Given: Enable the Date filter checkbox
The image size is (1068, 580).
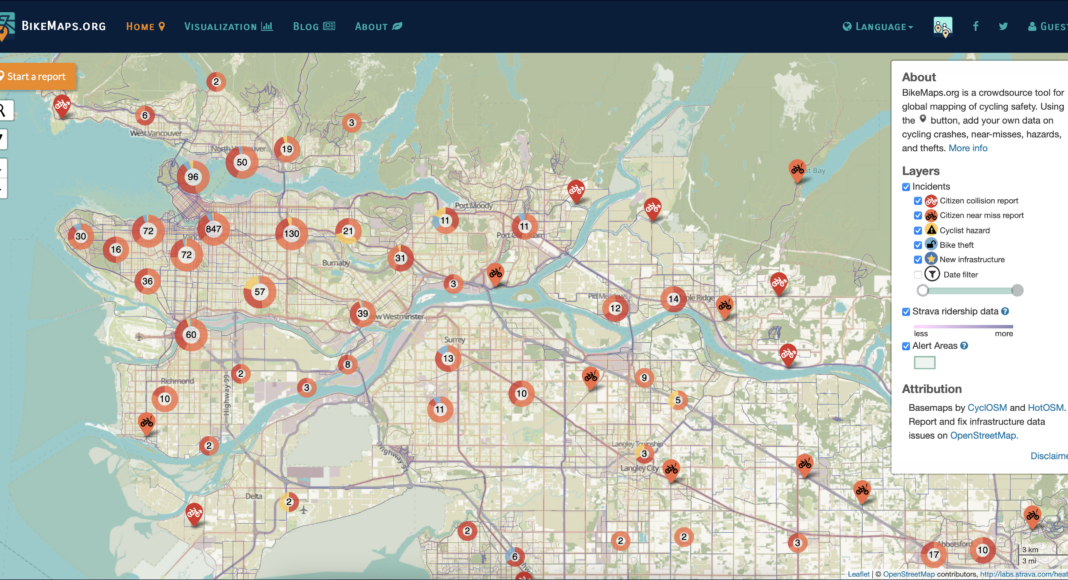Looking at the screenshot, I should (x=918, y=274).
